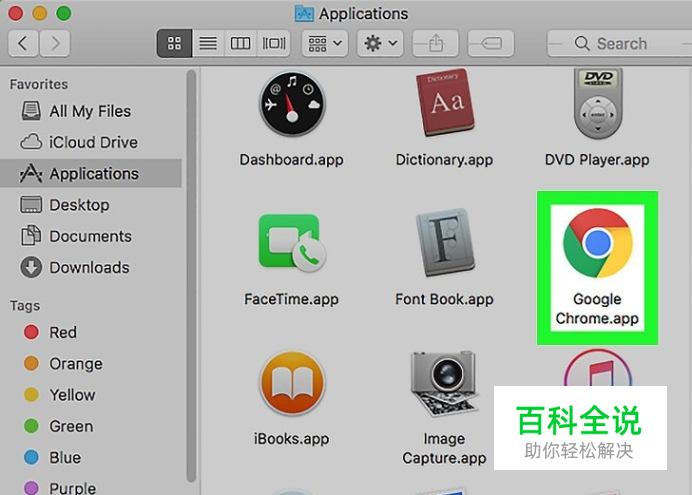Filter by the Red tag

pos(90,332)
